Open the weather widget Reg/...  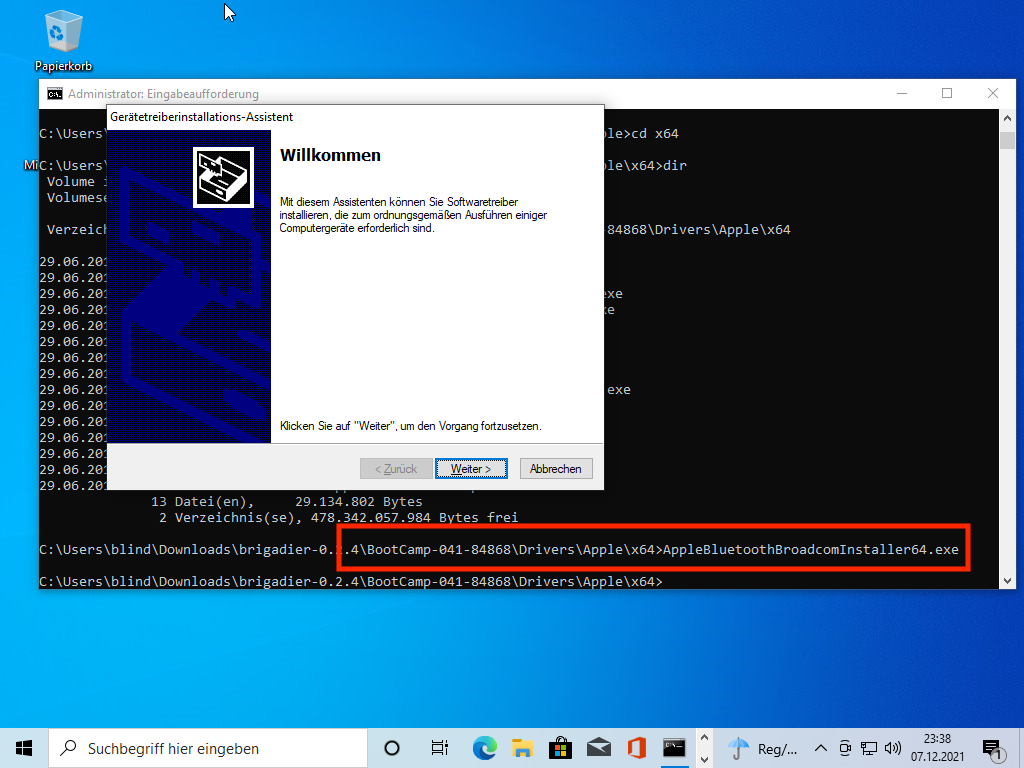[x=762, y=748]
